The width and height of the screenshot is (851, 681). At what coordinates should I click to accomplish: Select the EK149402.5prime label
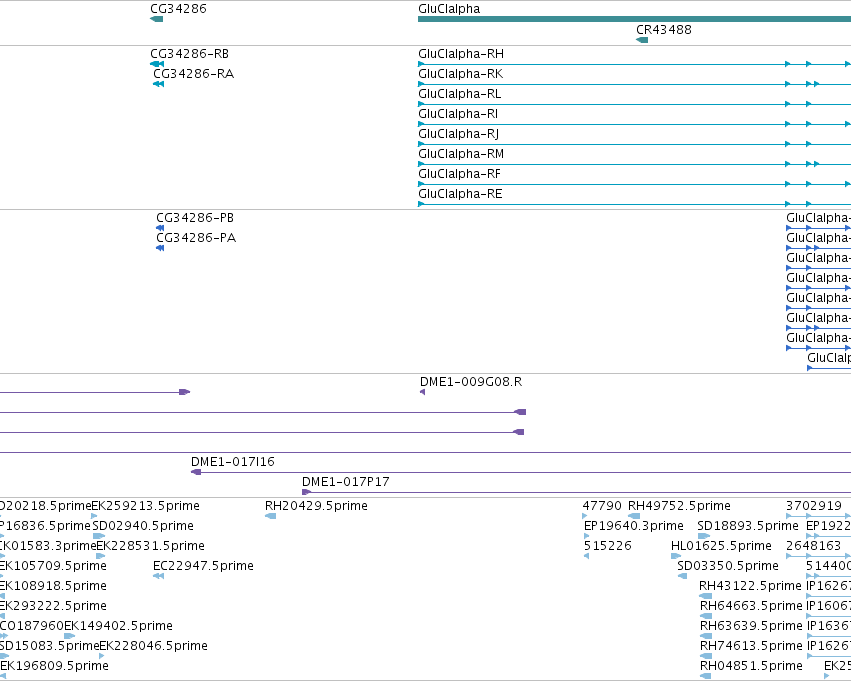pyautogui.click(x=118, y=626)
